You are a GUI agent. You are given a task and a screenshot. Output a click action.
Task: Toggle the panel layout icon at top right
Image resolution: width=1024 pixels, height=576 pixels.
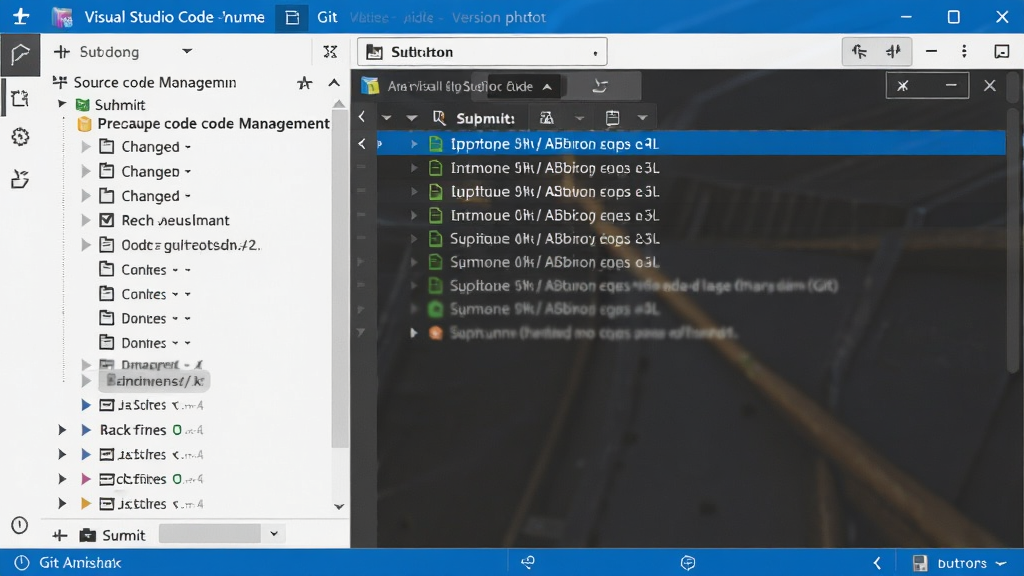(1002, 52)
